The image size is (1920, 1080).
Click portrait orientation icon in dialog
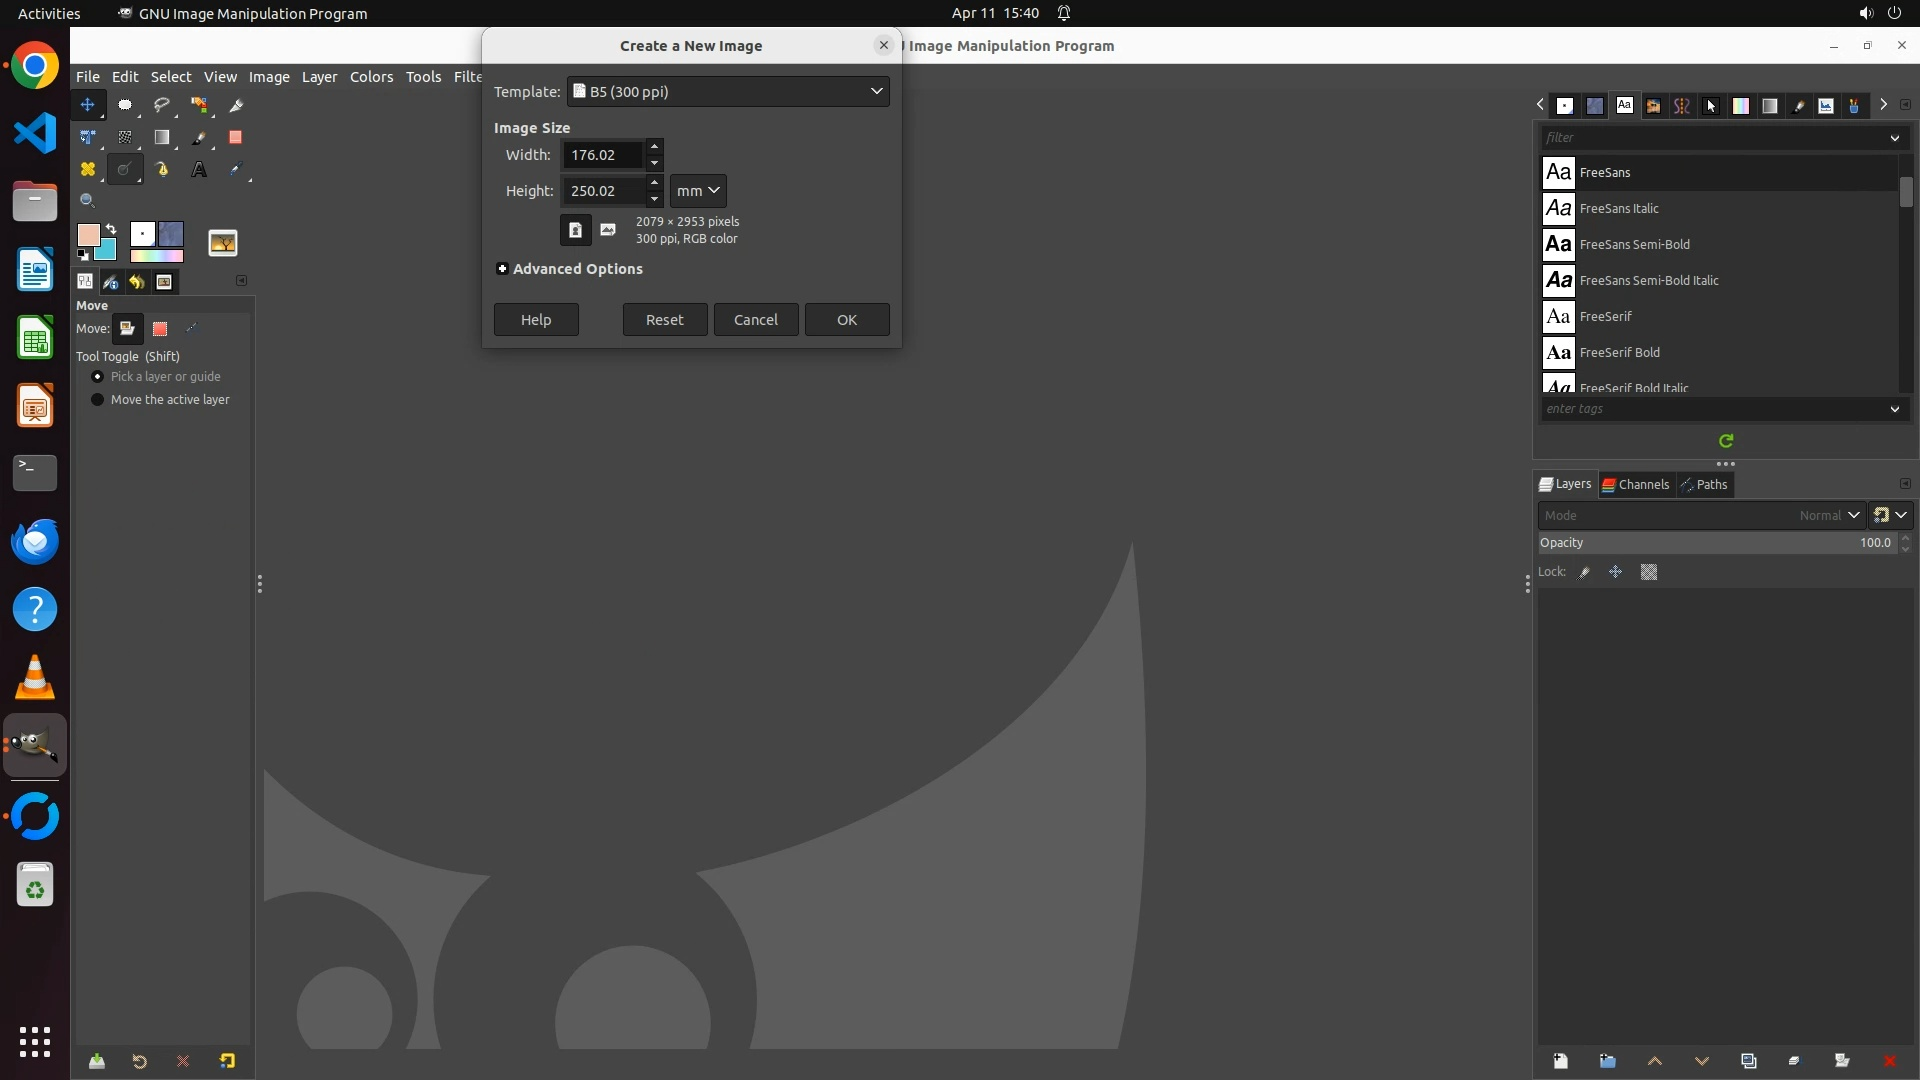tap(575, 230)
